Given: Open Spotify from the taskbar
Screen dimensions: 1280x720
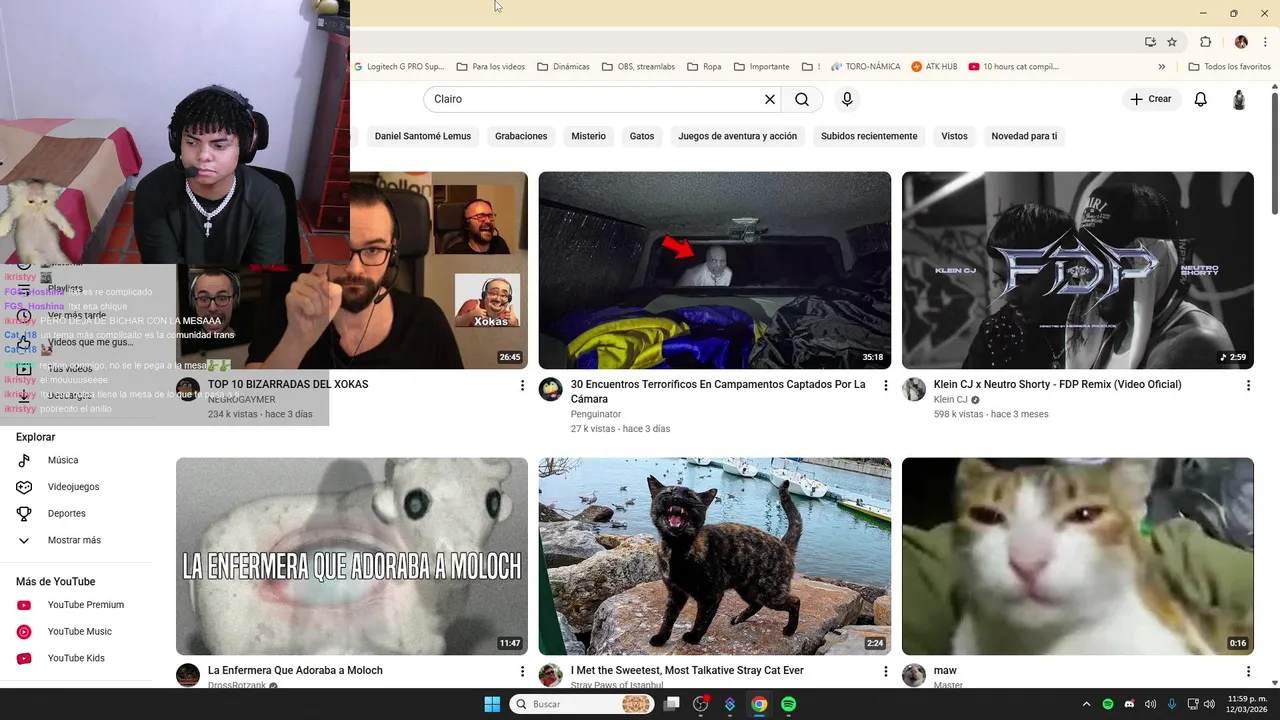Looking at the screenshot, I should 789,704.
